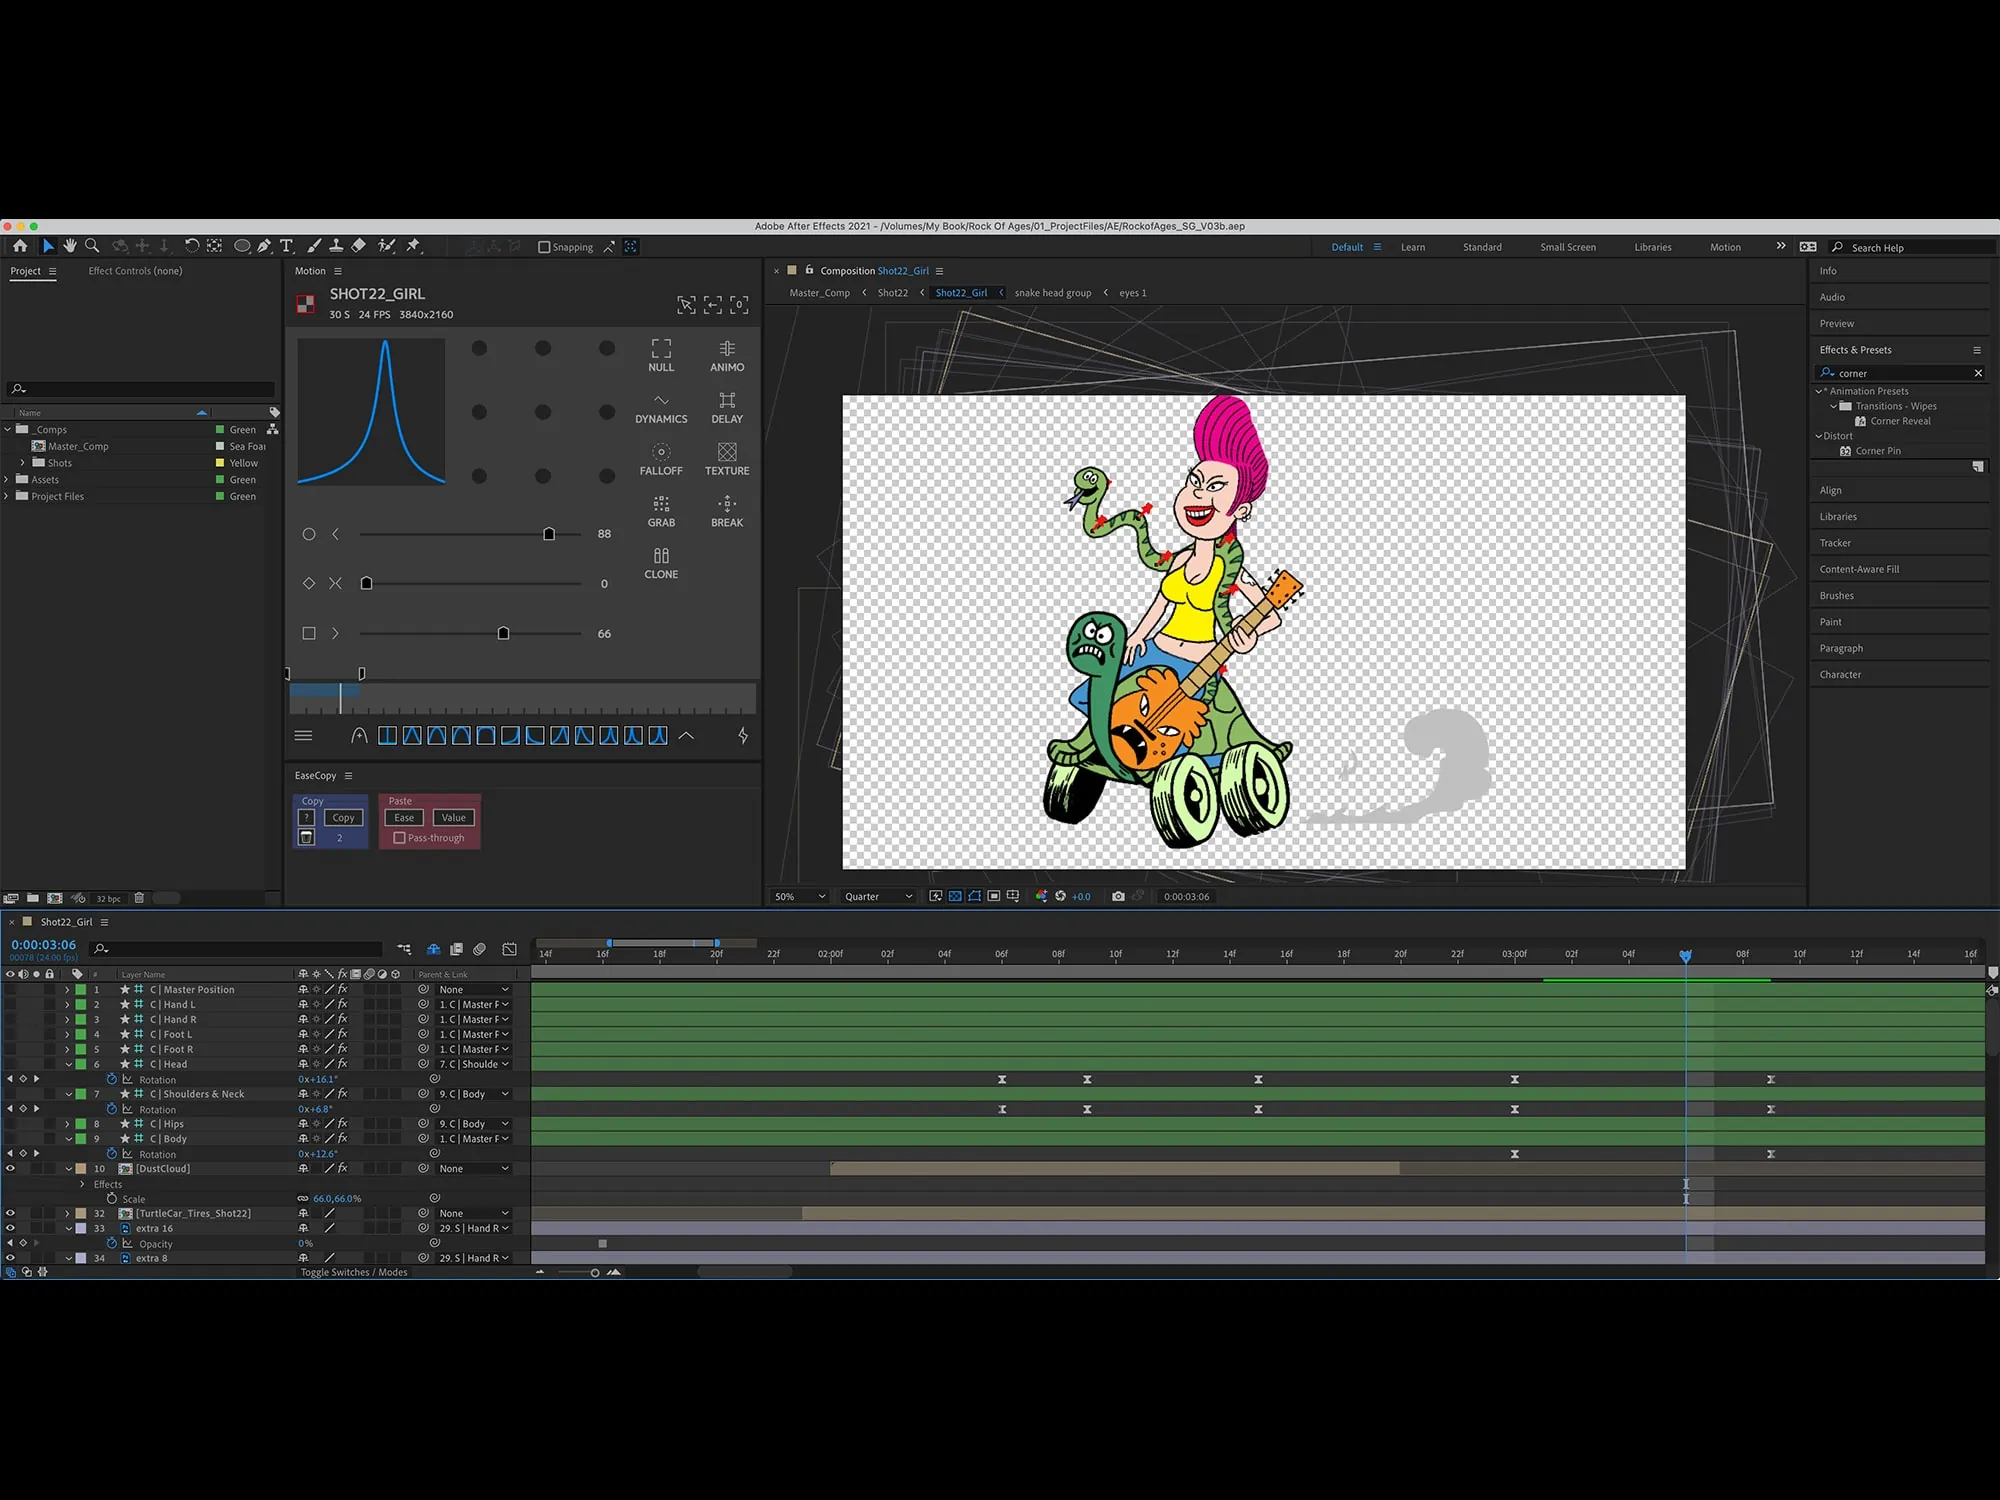Viewport: 2000px width, 1500px height.
Task: Switch to the Standard workspace
Action: [1482, 247]
